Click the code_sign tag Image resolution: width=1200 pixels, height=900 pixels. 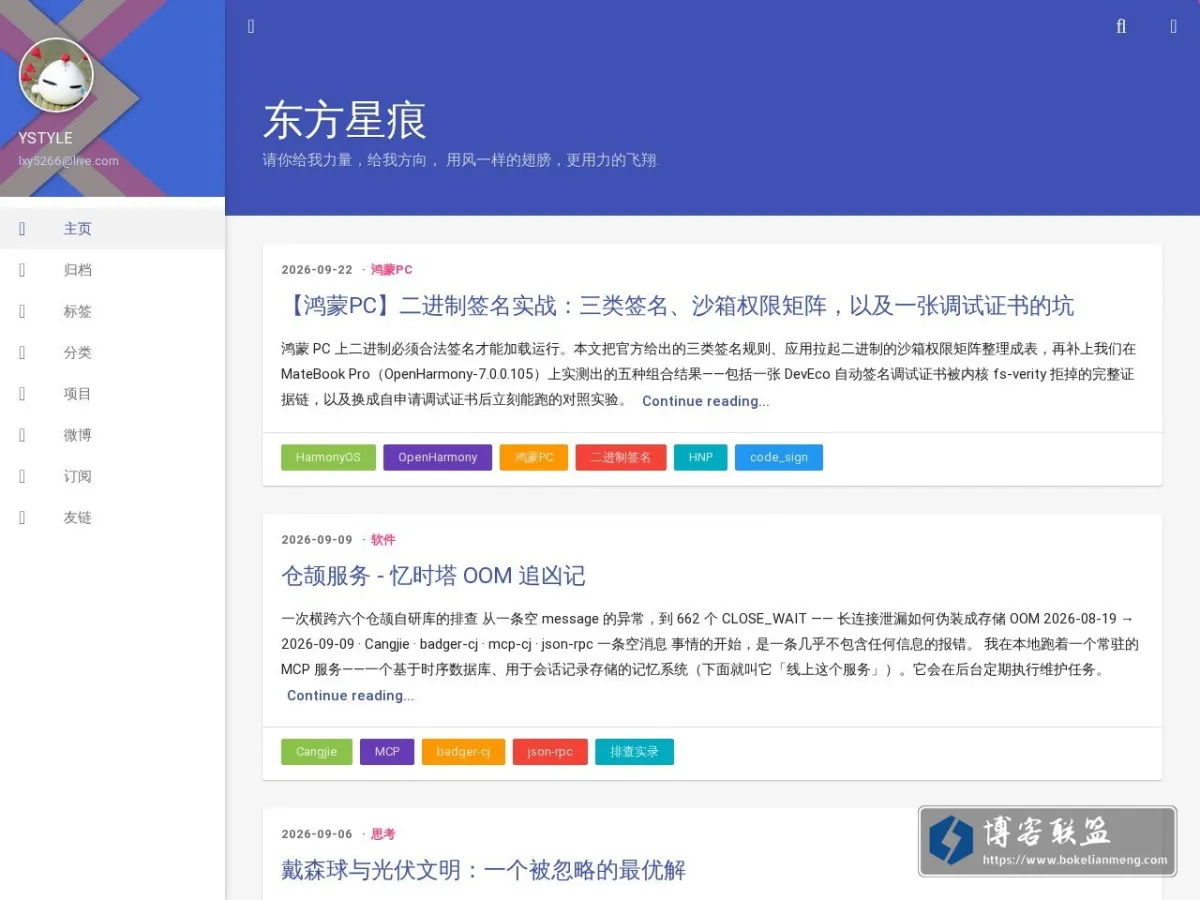point(779,457)
